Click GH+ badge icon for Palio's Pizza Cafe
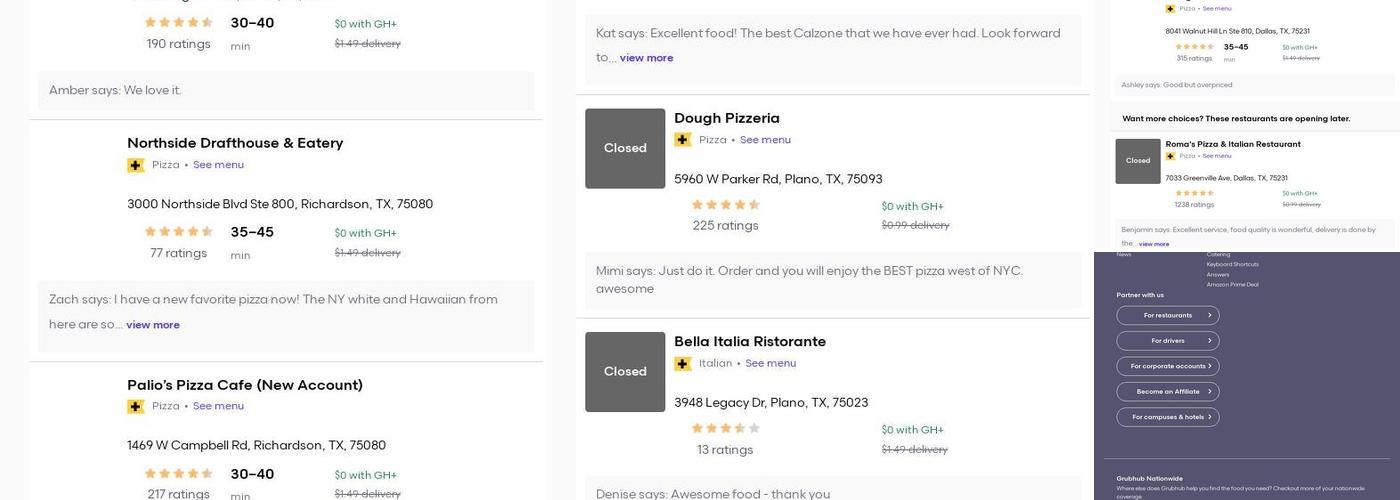The image size is (1400, 500). 136,407
